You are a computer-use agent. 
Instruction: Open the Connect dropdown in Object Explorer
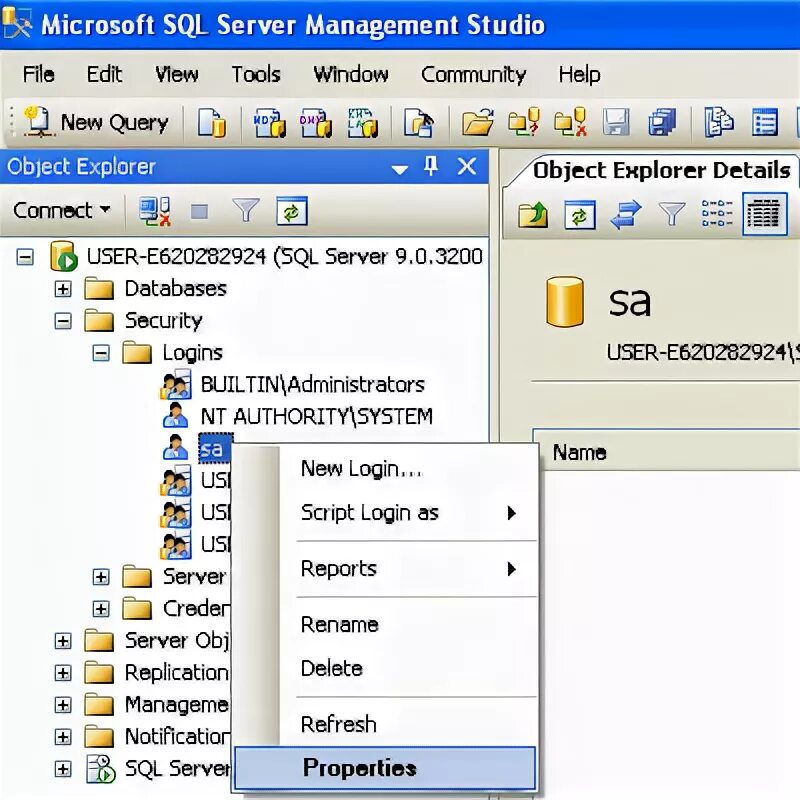click(x=62, y=210)
